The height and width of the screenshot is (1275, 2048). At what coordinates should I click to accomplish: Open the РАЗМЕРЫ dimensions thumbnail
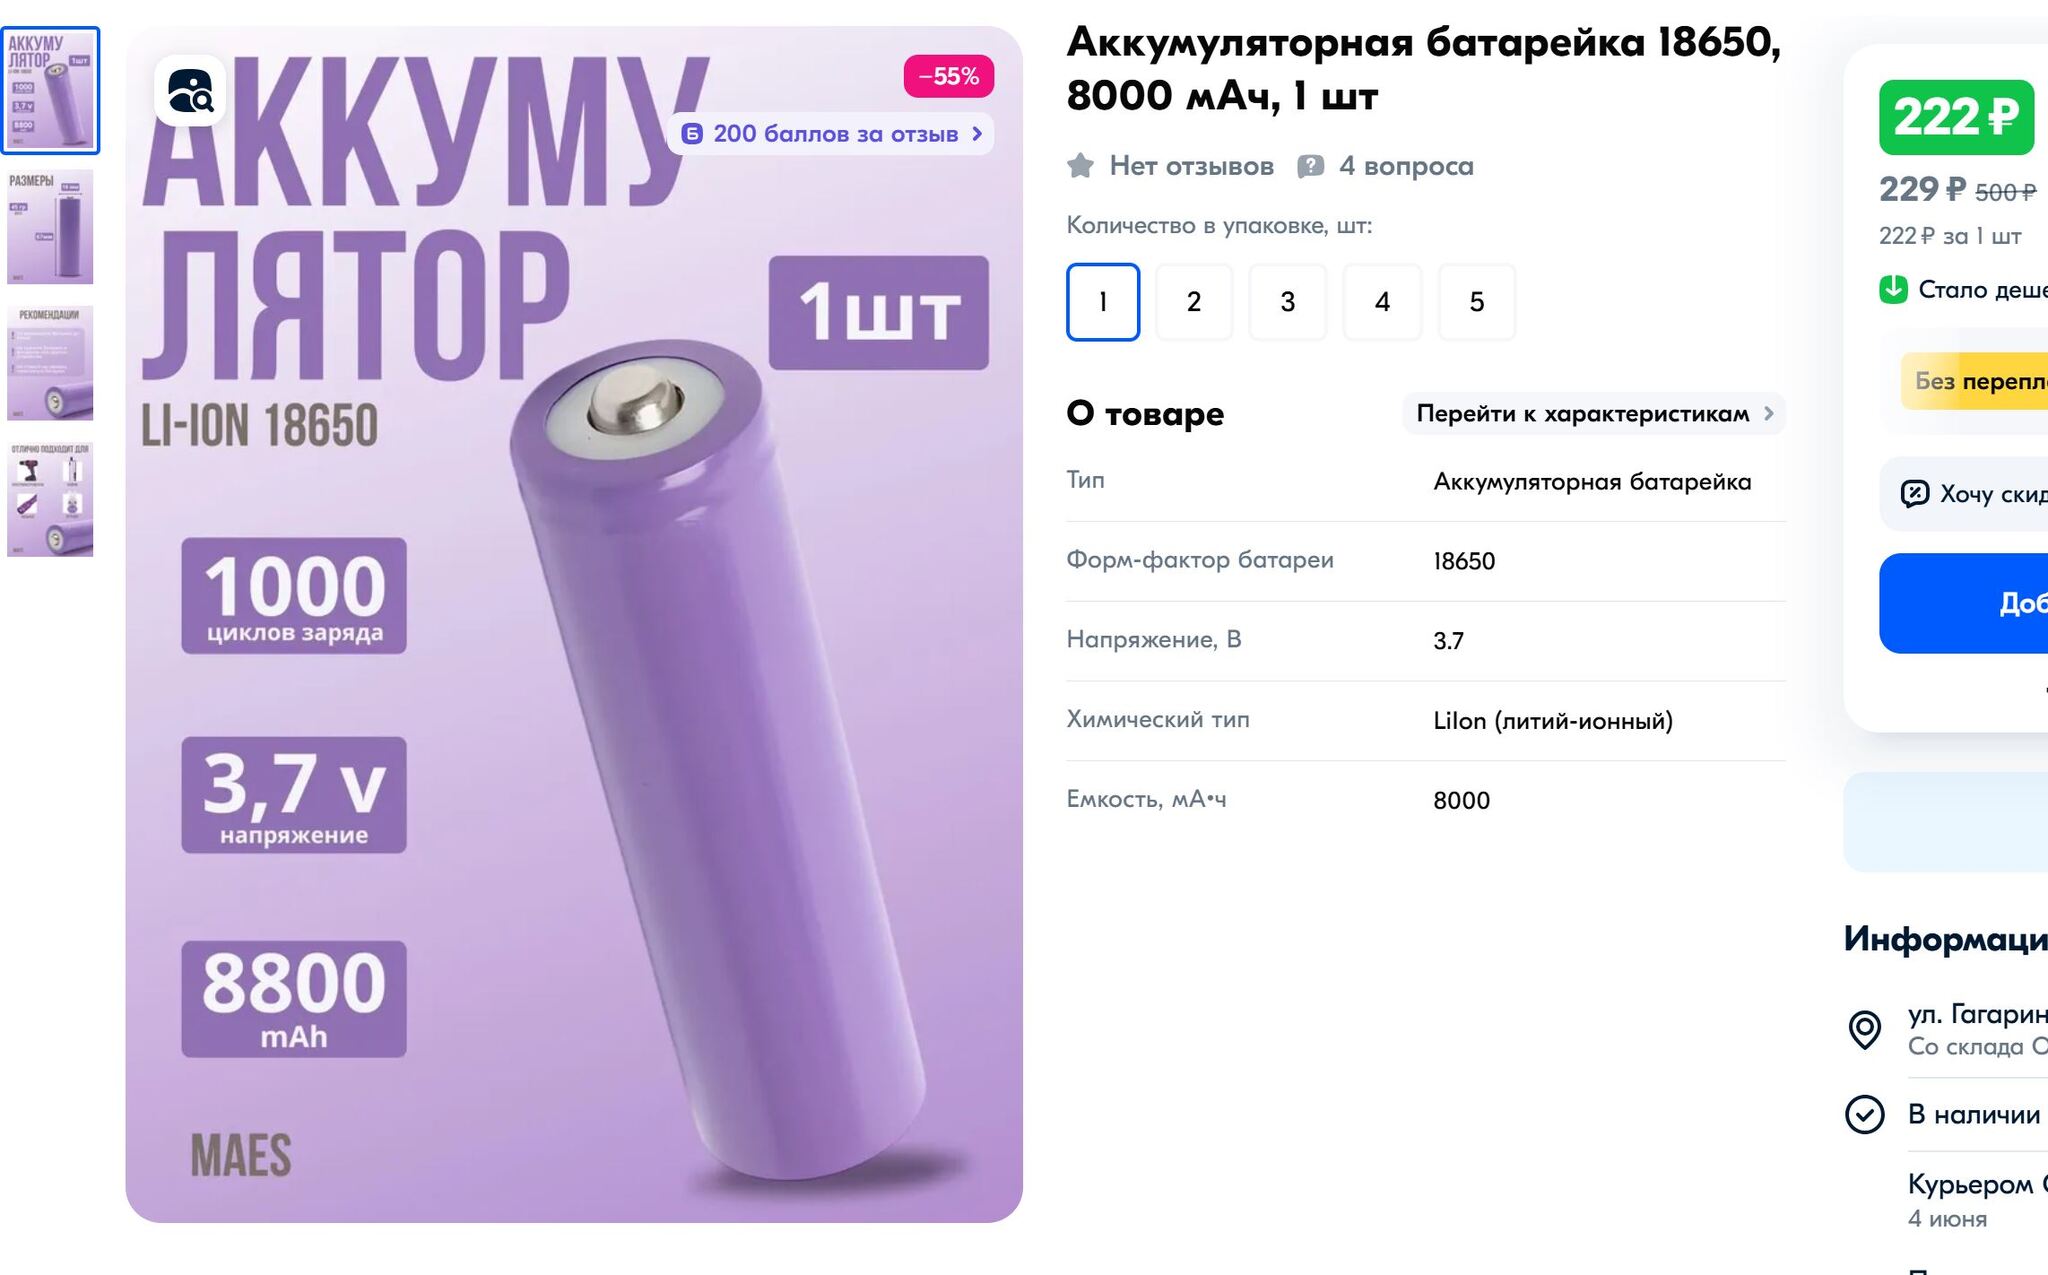pyautogui.click(x=50, y=227)
